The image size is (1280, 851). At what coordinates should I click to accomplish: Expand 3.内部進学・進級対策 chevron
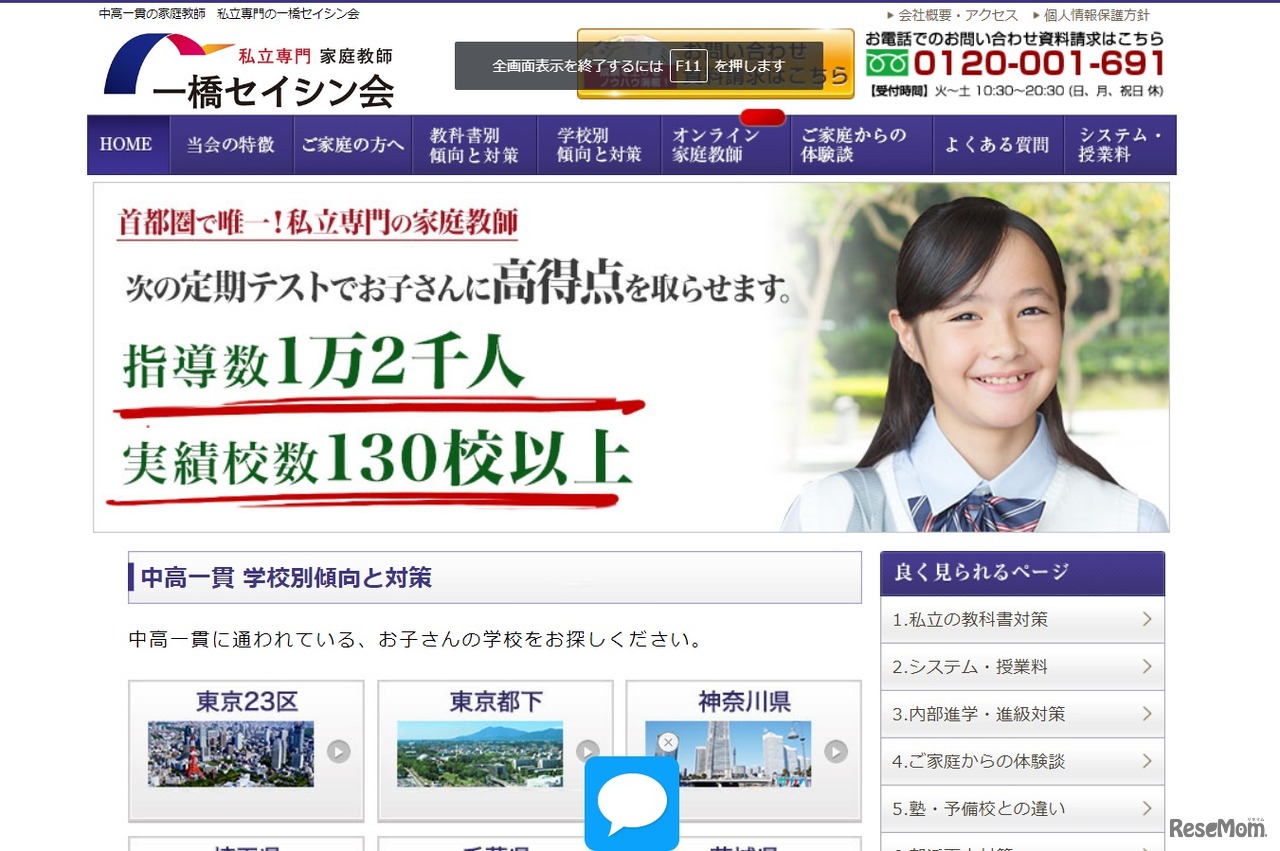pos(1147,714)
